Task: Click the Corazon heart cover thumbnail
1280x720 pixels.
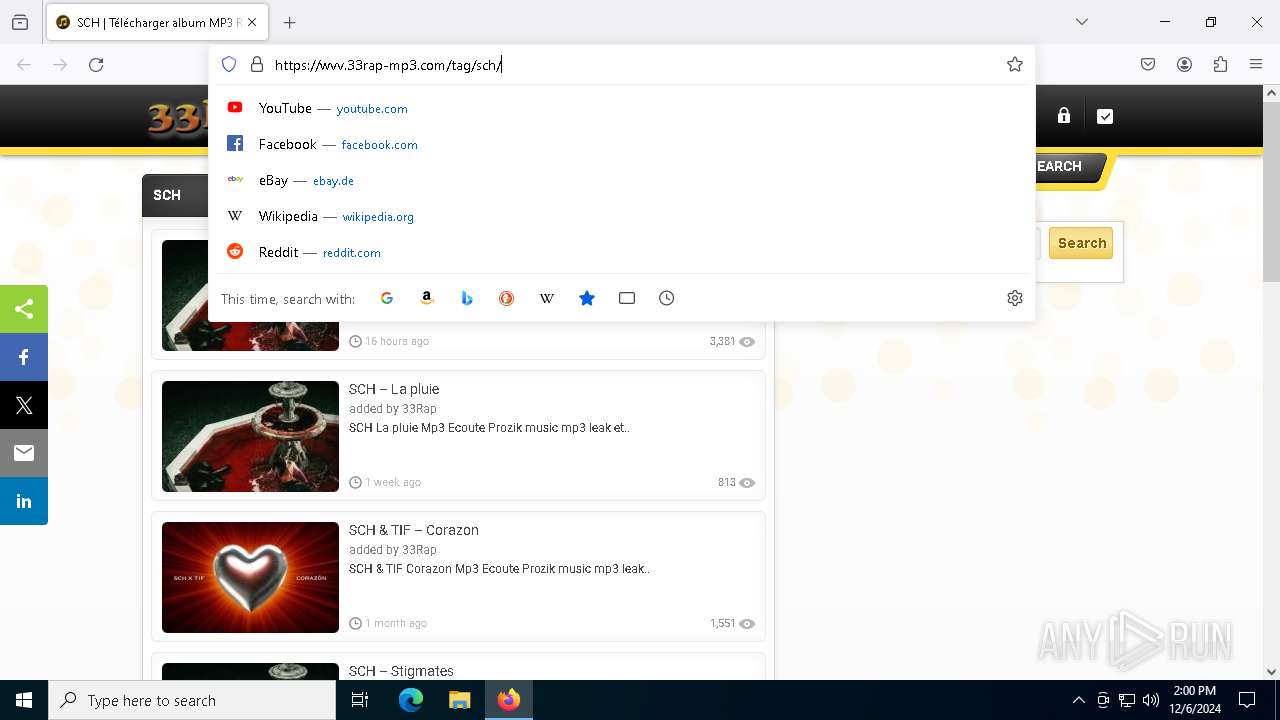Action: (250, 577)
